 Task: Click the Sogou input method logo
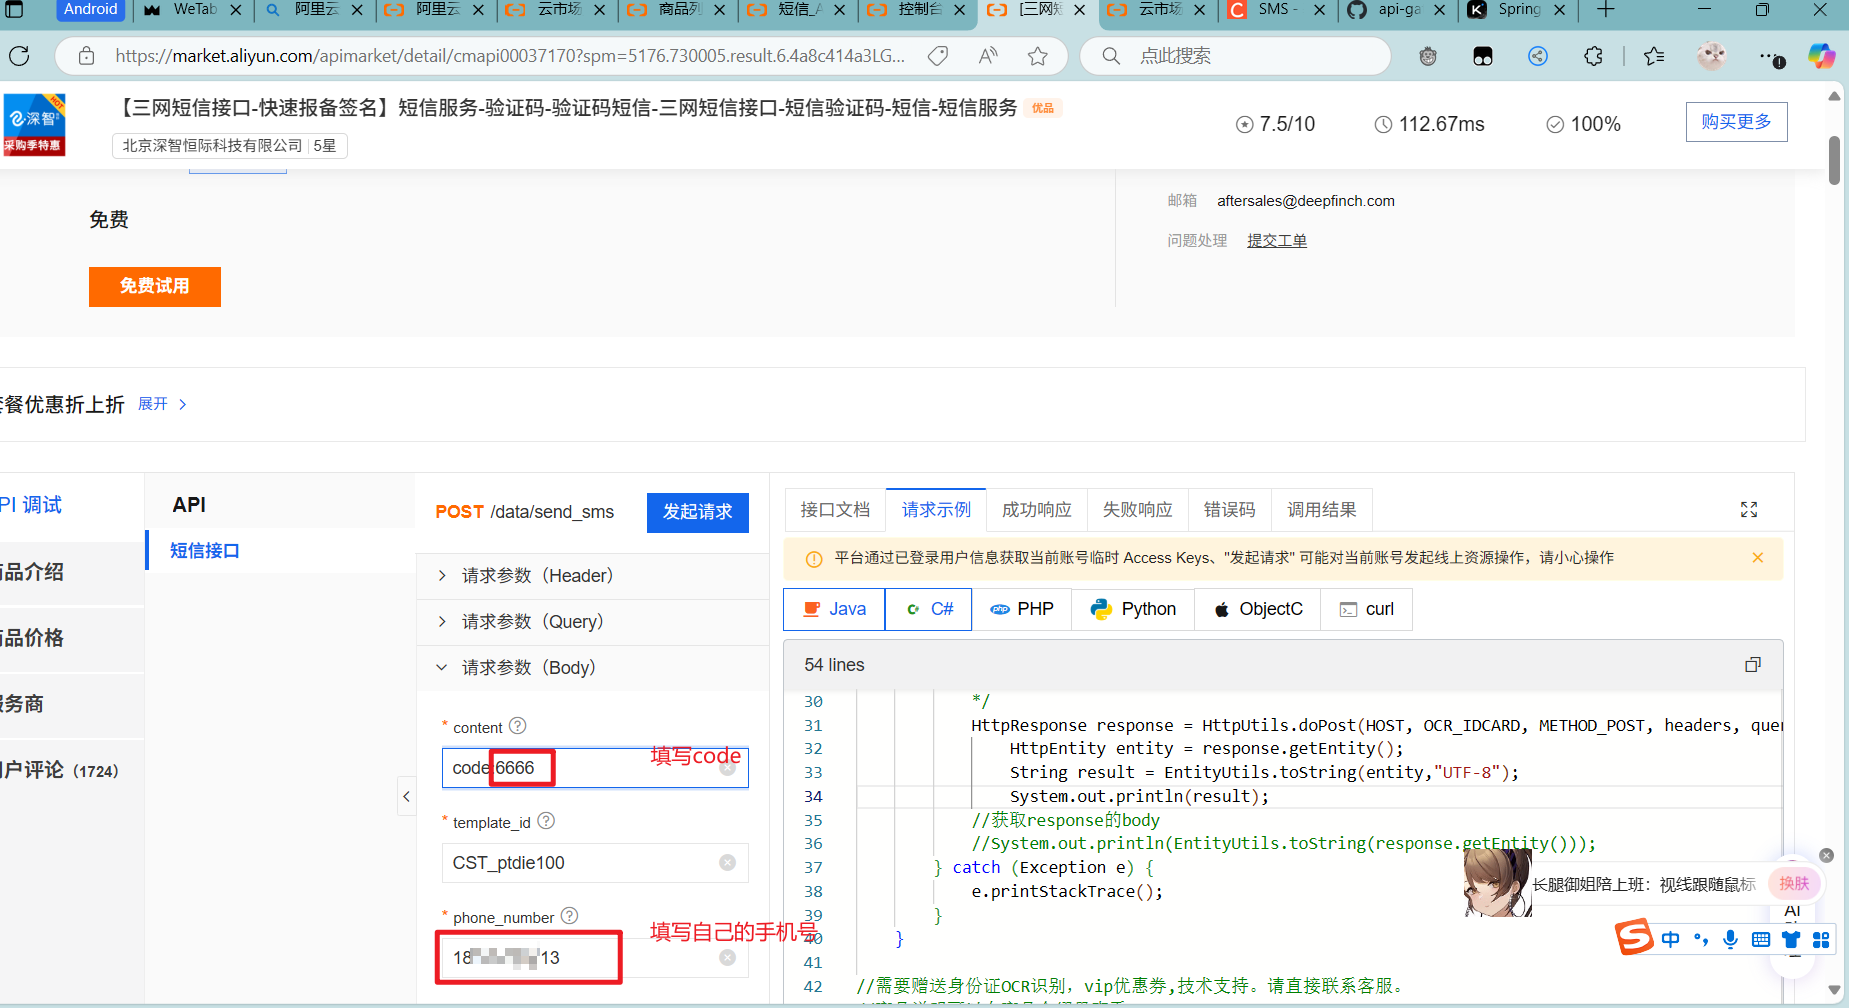click(1634, 938)
